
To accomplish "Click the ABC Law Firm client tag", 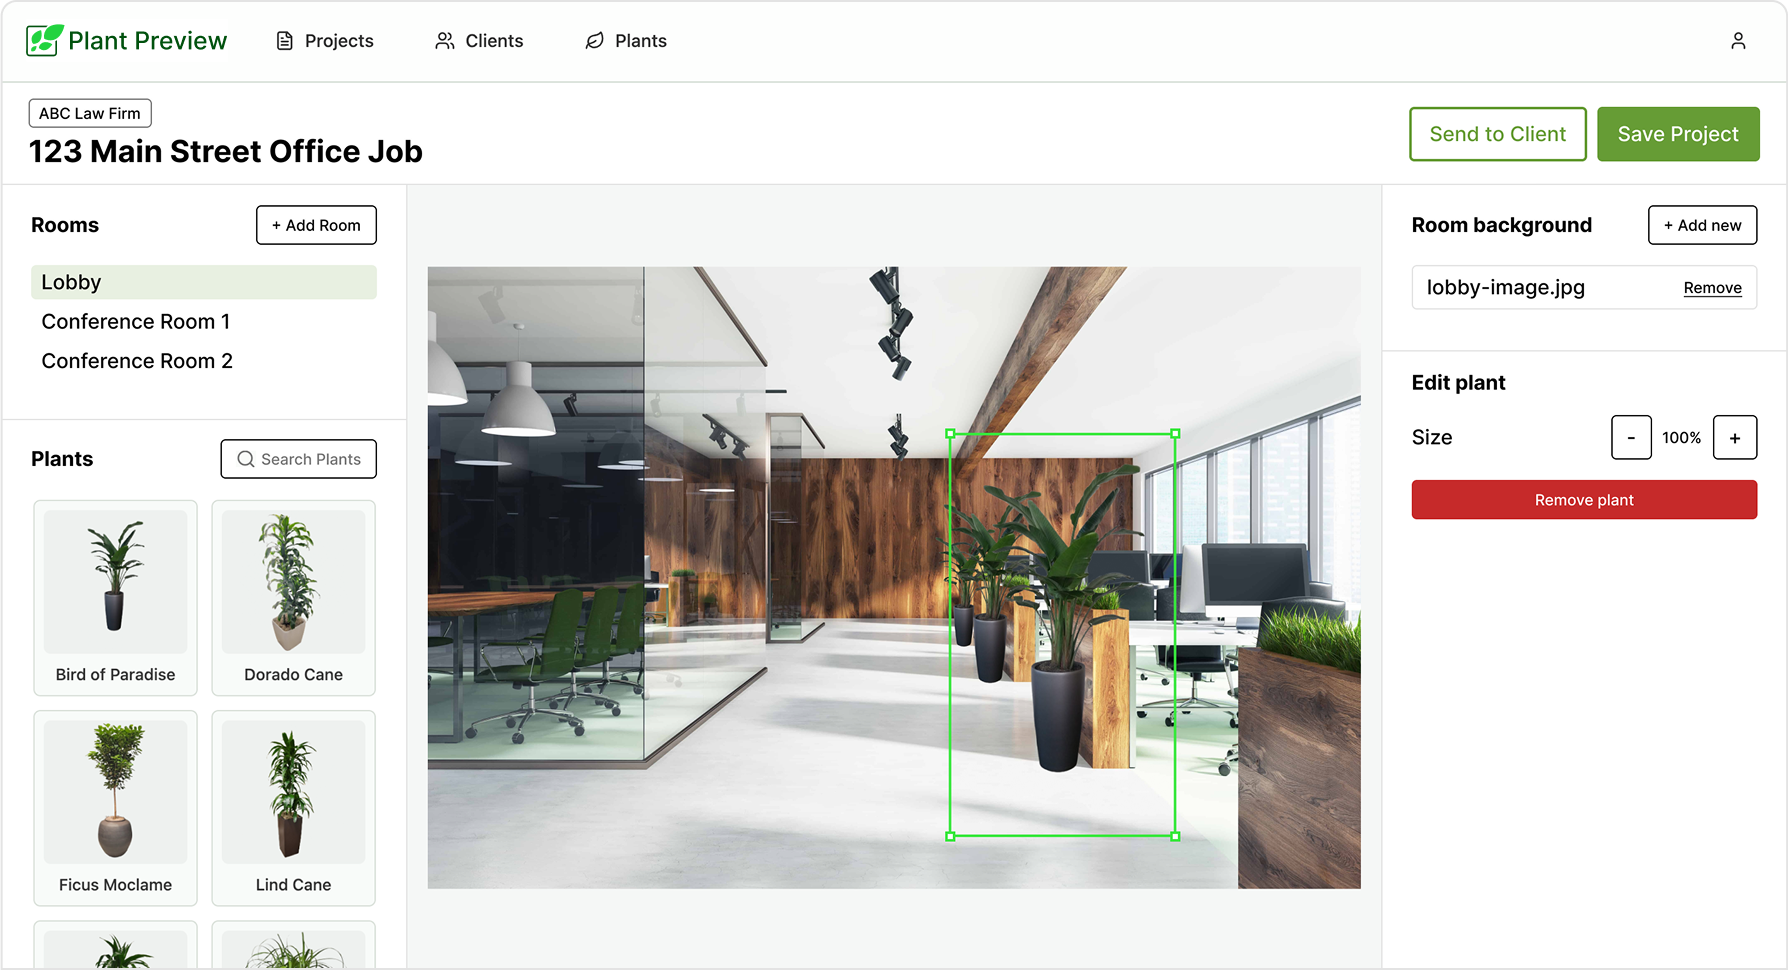I will [x=90, y=113].
